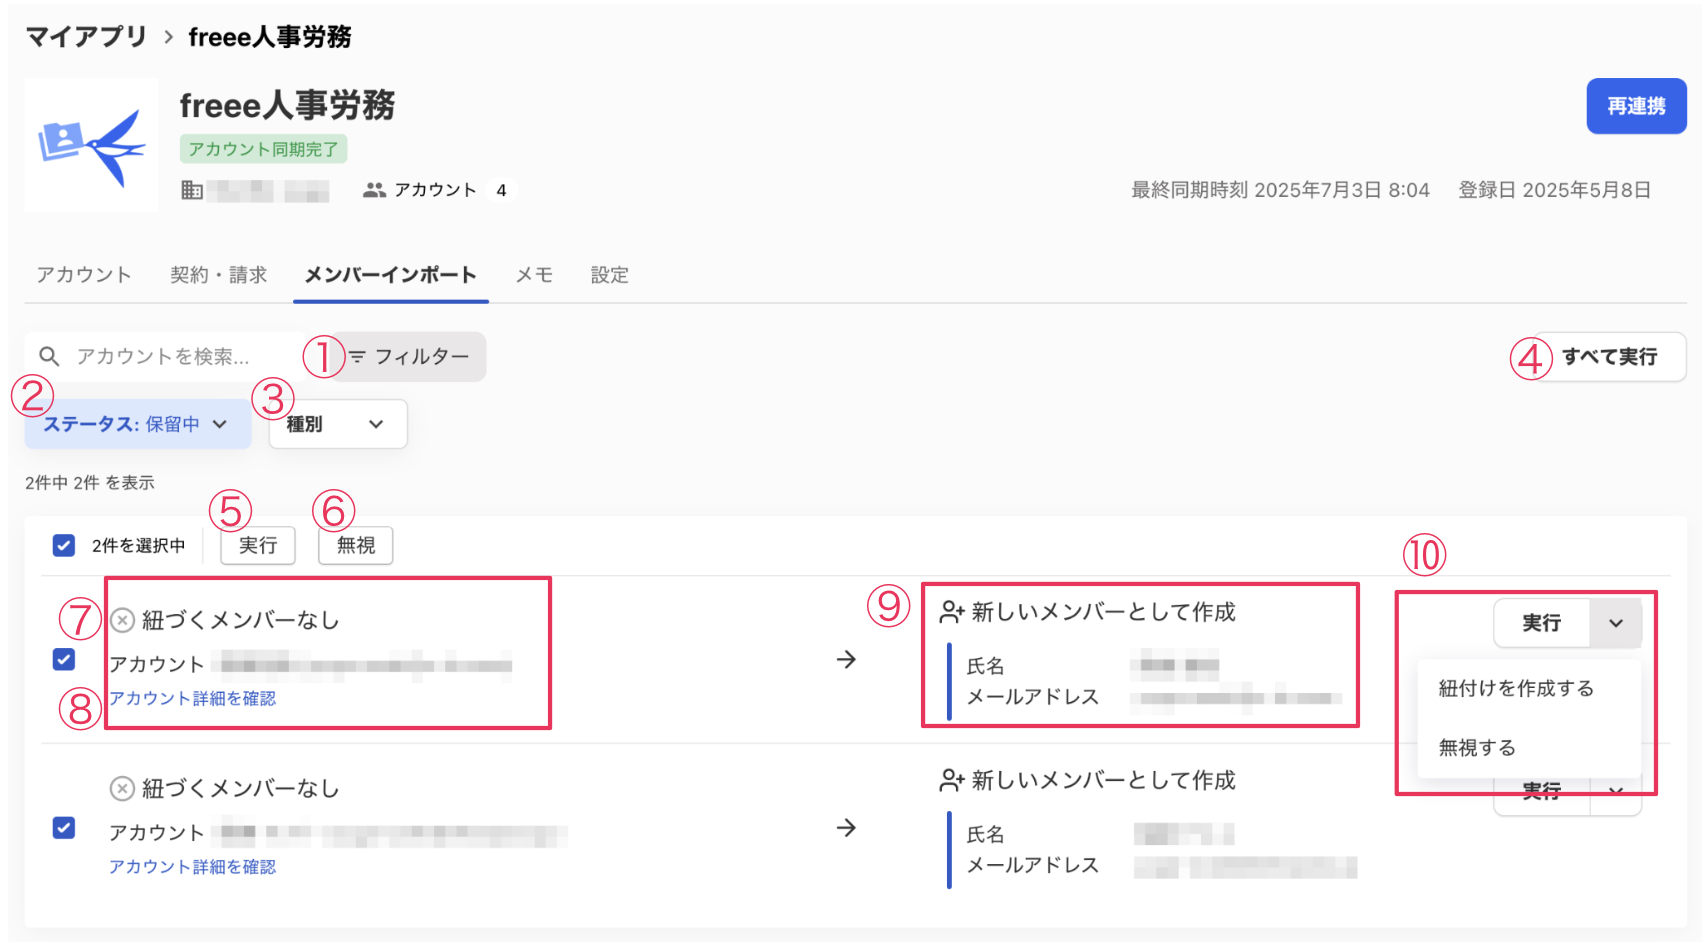The image size is (1702, 942).
Task: Click the 最終同期時刻 2025年7月3日 8:04 text
Action: coord(1280,190)
